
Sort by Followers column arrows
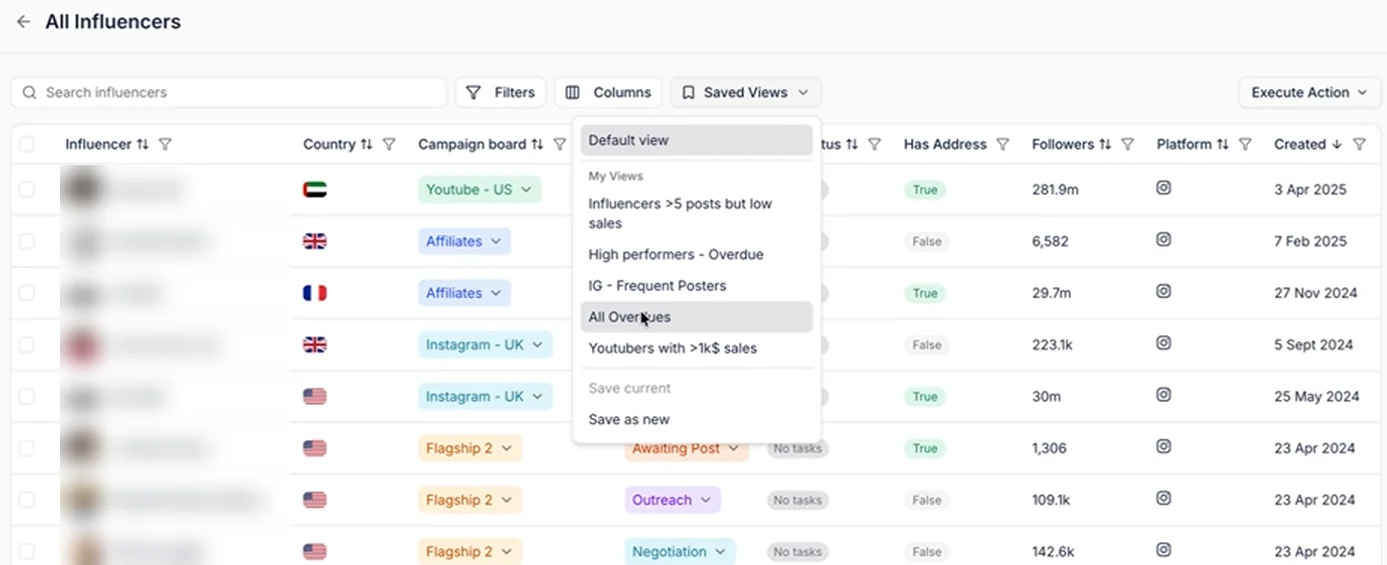click(1105, 144)
